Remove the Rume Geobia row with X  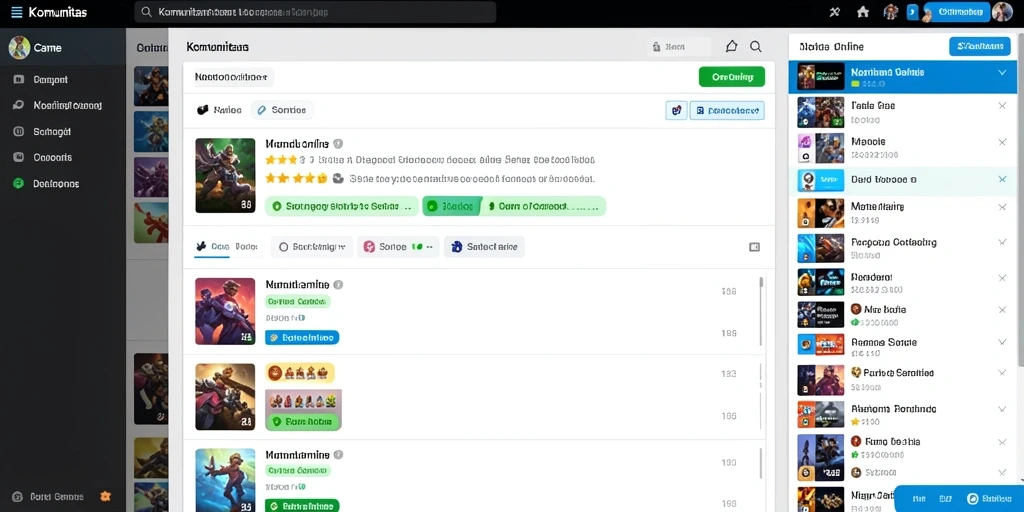[x=1002, y=441]
